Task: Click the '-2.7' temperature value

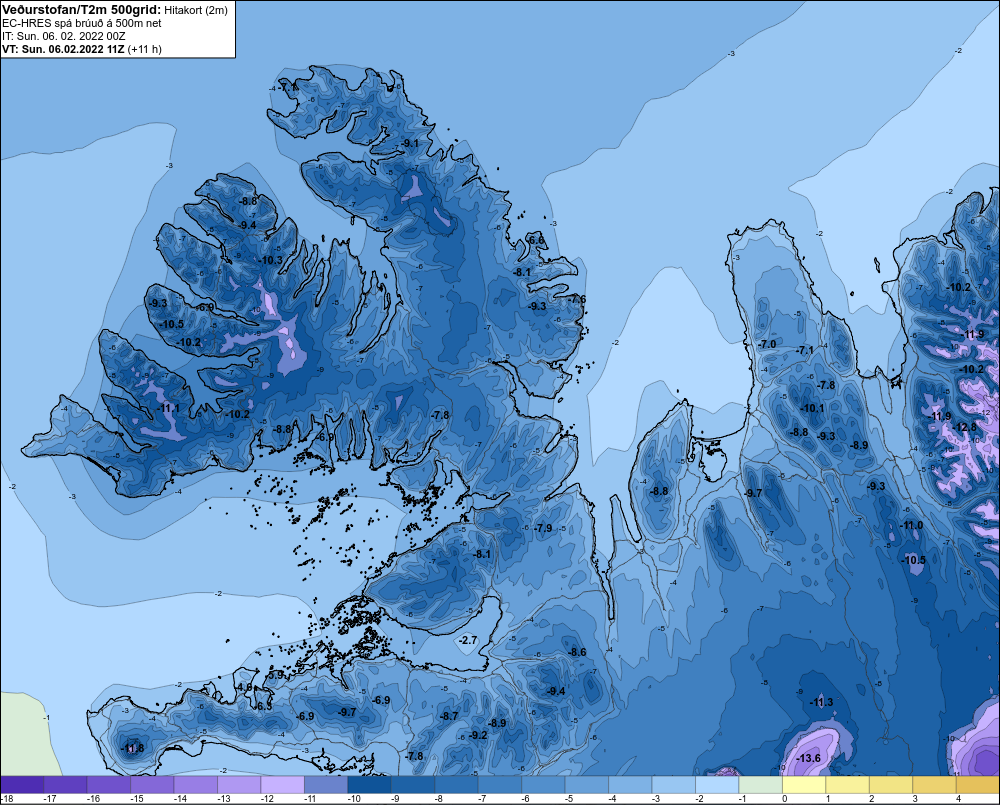Action: pos(468,640)
